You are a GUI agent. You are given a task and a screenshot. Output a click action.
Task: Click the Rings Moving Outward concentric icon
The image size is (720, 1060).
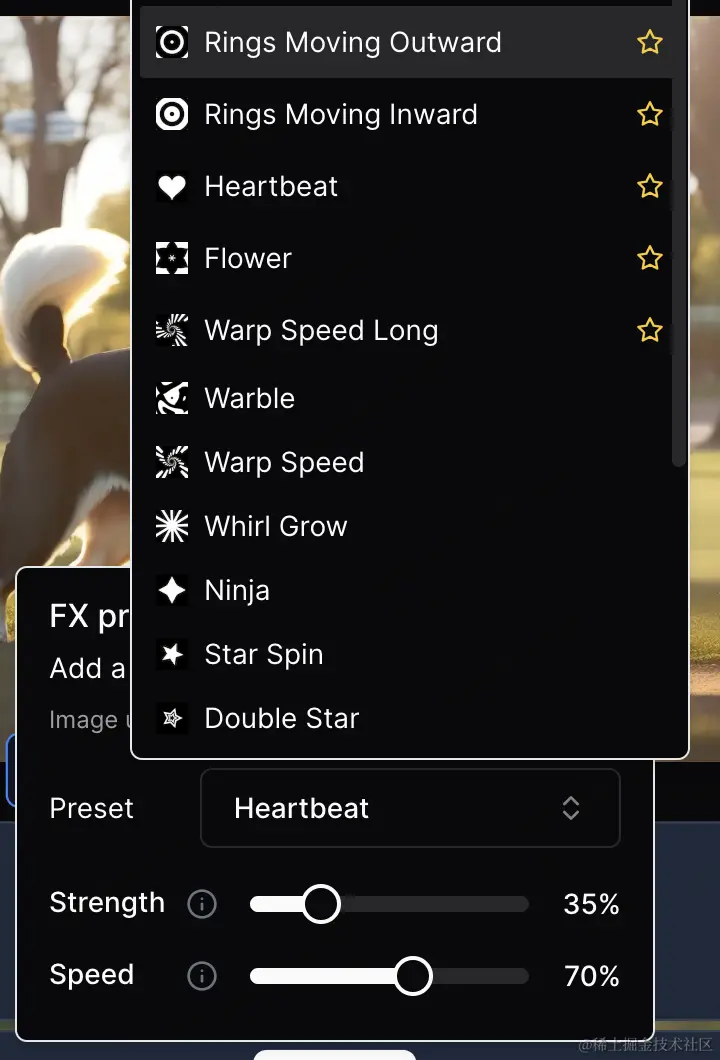[172, 42]
